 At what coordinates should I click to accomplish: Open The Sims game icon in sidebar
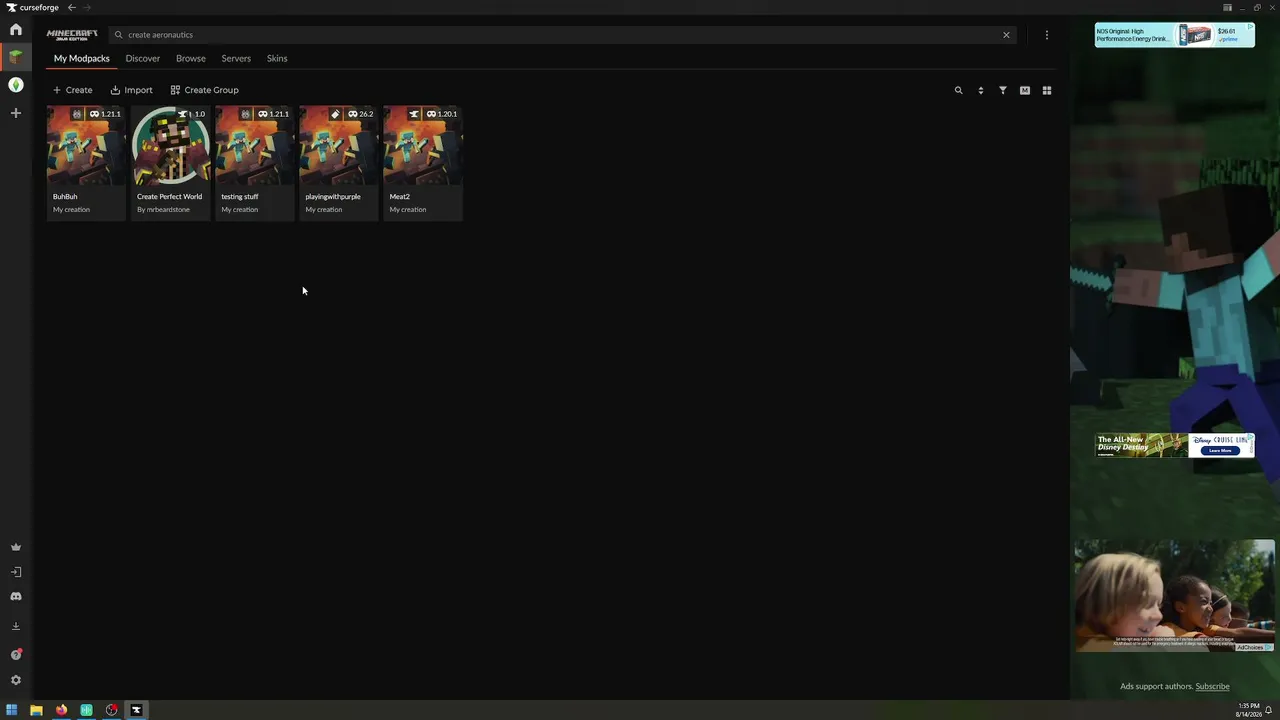[x=15, y=85]
